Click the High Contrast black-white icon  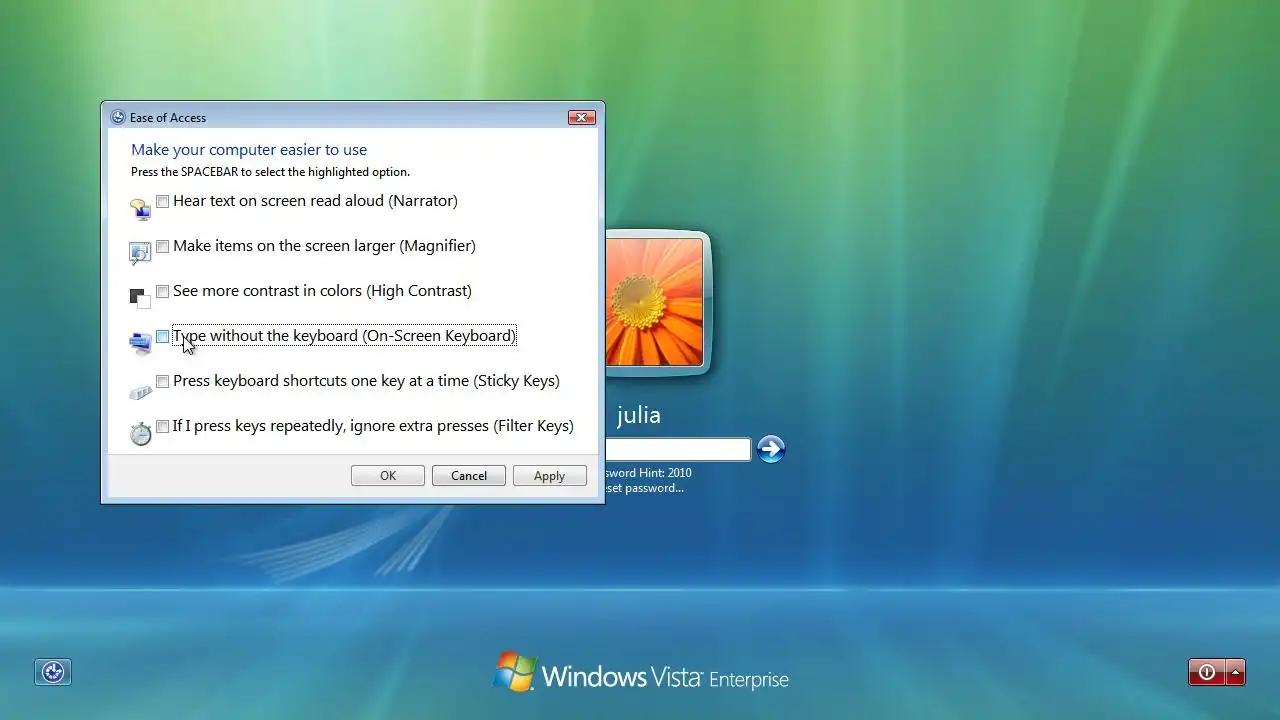click(x=140, y=298)
